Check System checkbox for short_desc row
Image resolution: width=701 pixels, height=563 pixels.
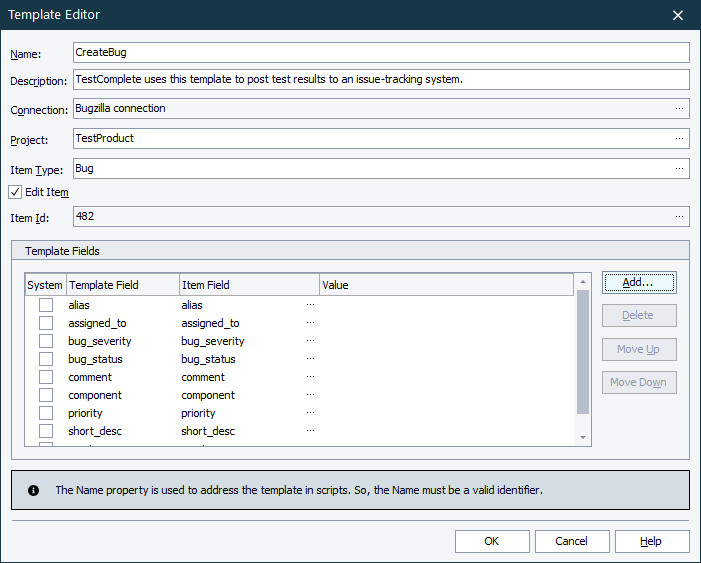[x=46, y=431]
